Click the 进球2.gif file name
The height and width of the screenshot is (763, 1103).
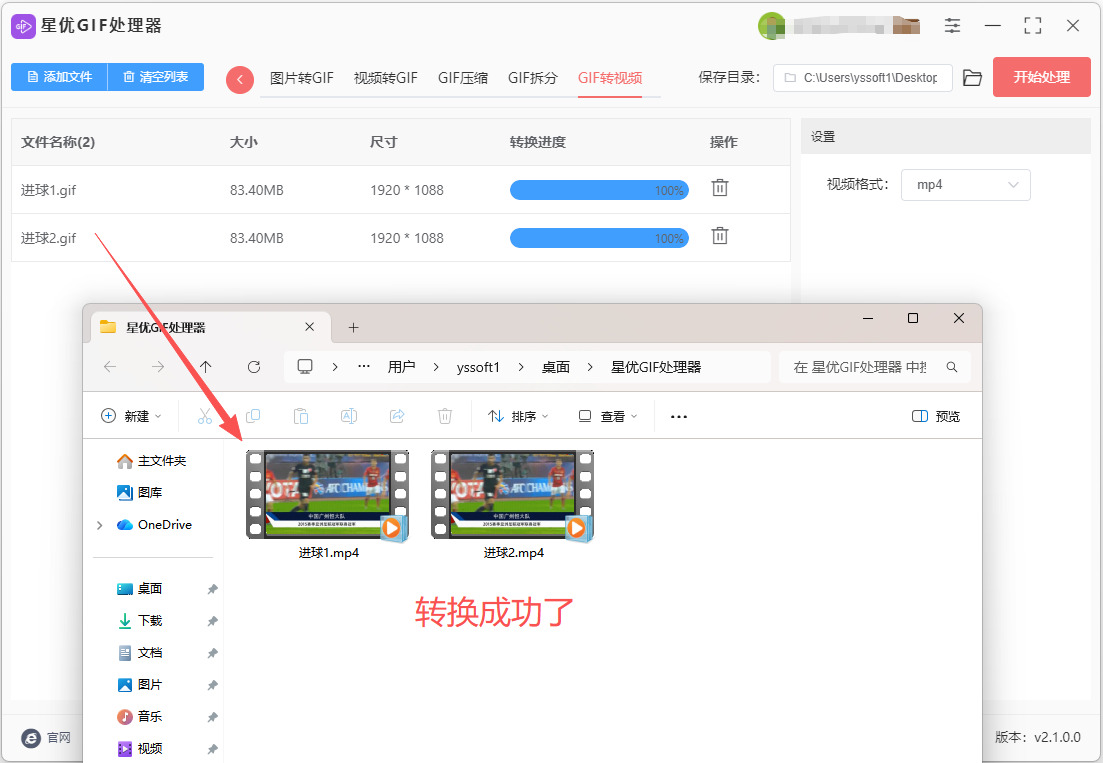49,238
